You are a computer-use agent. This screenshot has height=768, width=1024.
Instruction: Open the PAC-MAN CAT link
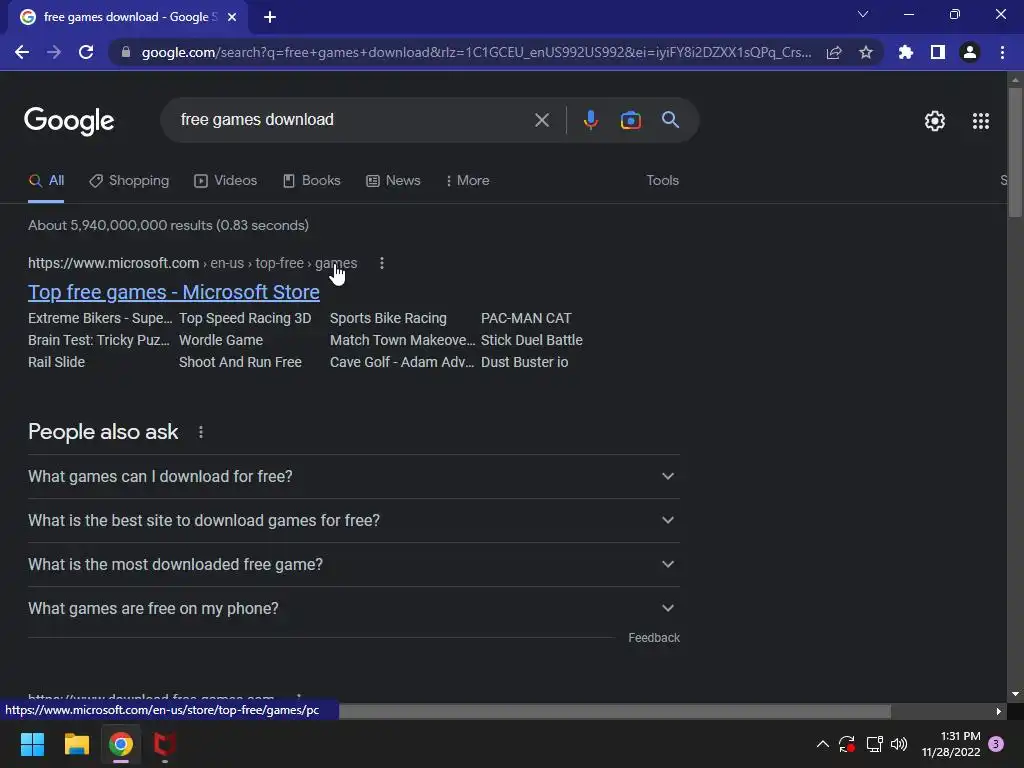[x=526, y=318]
